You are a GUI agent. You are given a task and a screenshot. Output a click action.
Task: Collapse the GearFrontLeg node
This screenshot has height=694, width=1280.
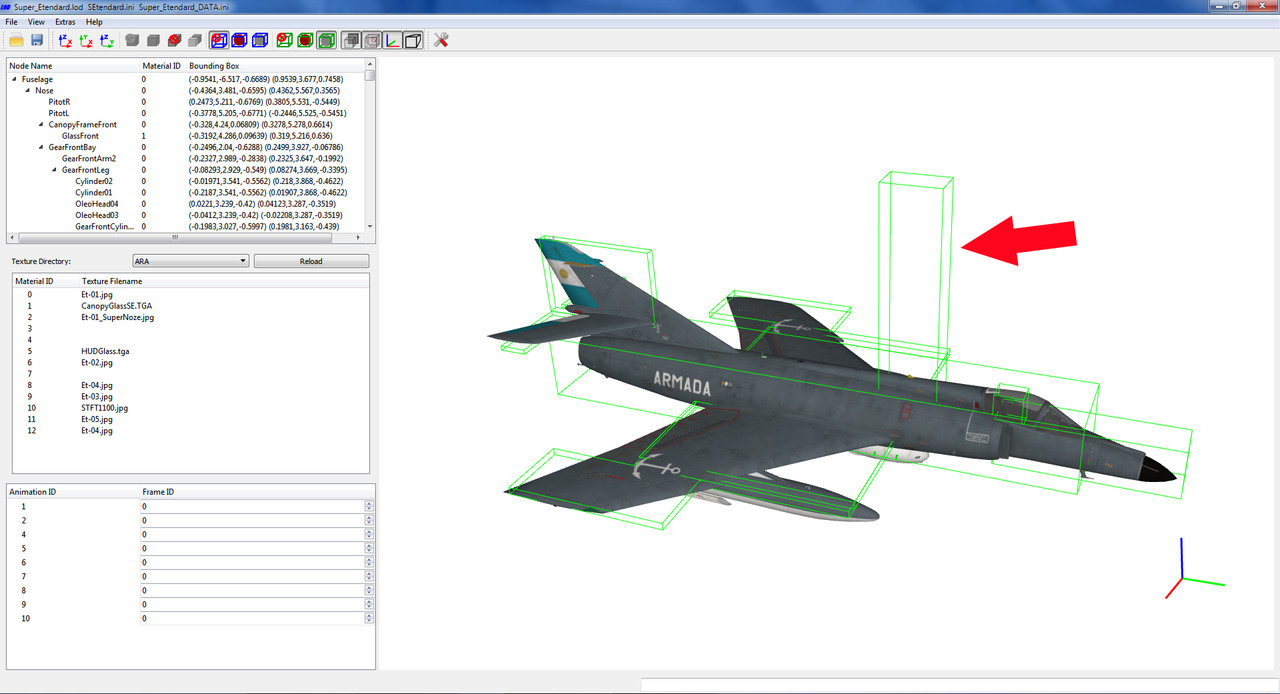[x=54, y=170]
